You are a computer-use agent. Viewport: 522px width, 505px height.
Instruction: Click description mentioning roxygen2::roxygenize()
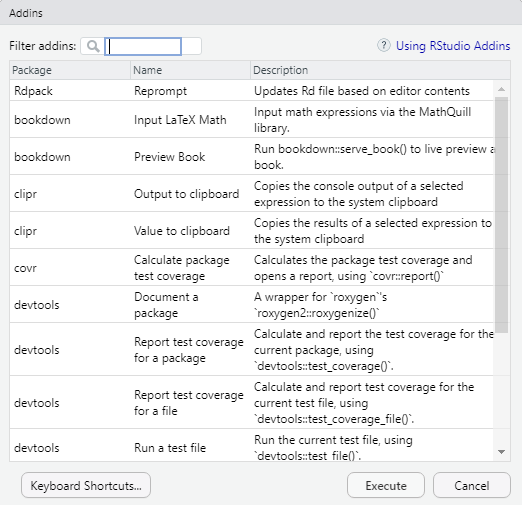pyautogui.click(x=320, y=305)
